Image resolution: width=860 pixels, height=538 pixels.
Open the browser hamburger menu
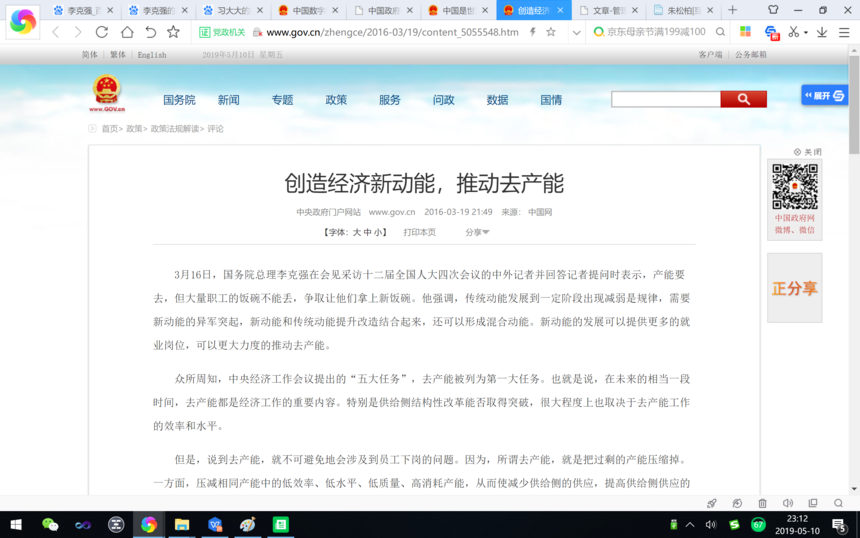(x=844, y=32)
